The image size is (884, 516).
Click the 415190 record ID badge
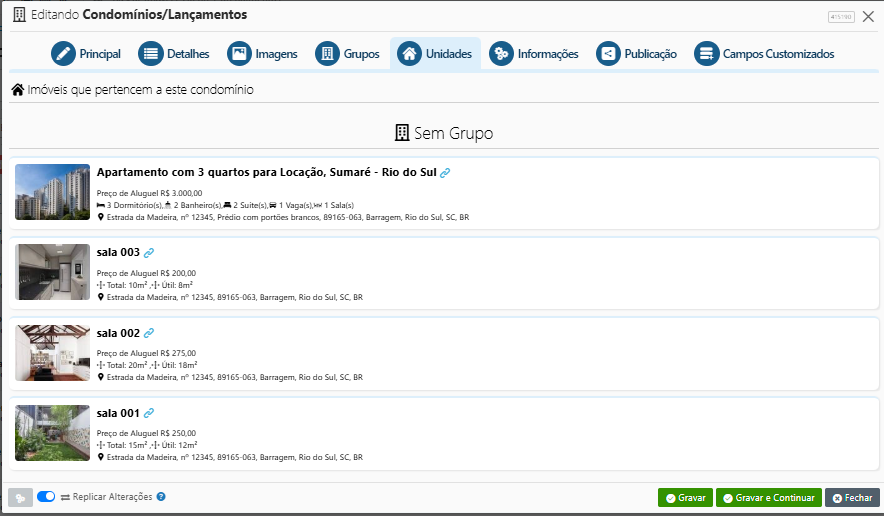pos(841,17)
